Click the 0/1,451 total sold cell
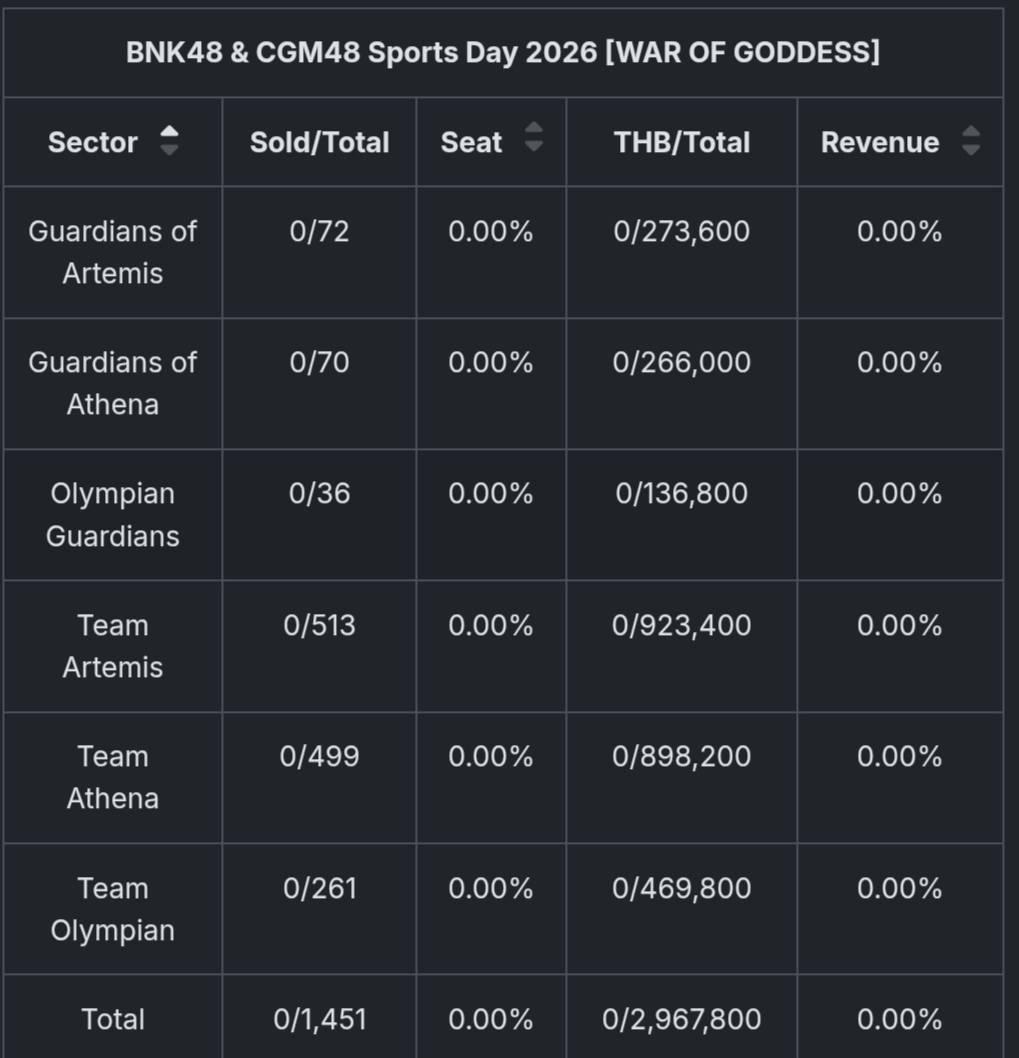The height and width of the screenshot is (1058, 1019). pos(319,1020)
